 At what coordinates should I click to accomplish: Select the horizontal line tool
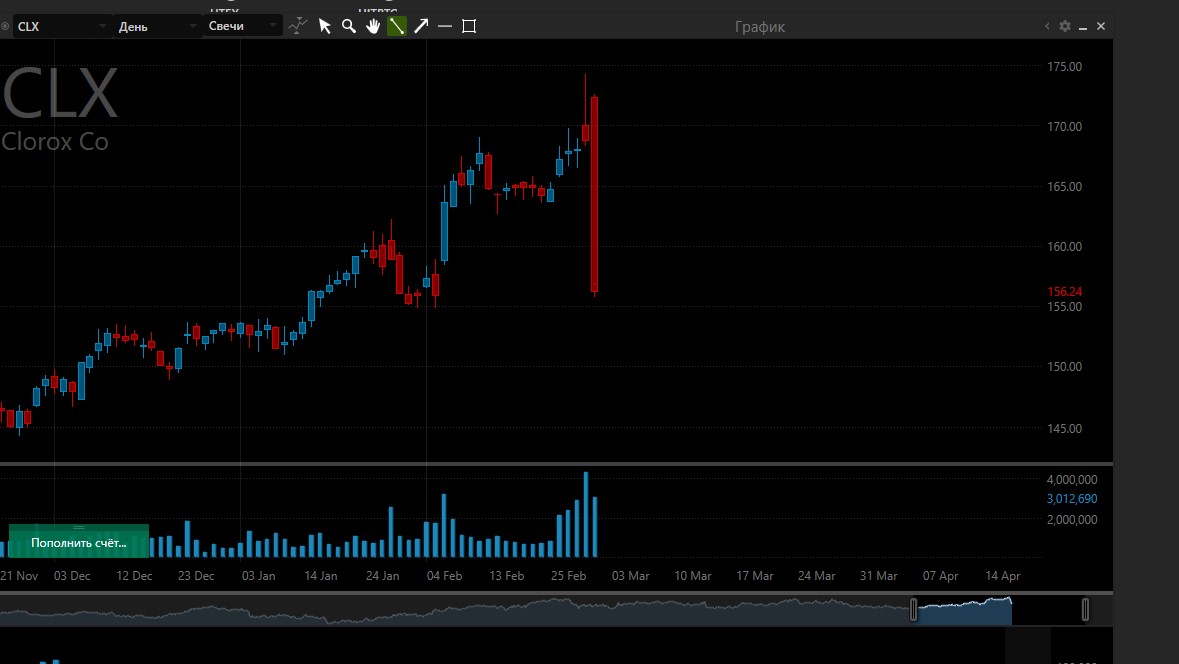coord(445,26)
